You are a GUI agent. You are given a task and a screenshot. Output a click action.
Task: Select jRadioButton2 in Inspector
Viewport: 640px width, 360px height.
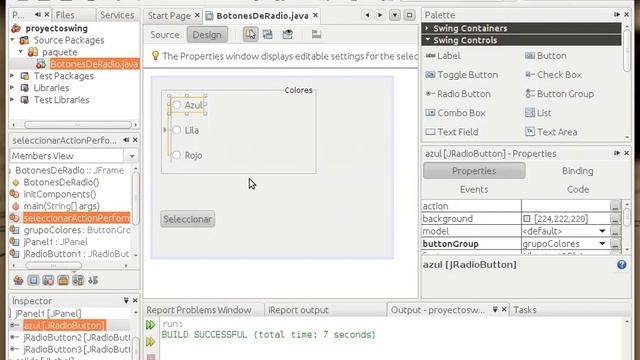(77, 338)
